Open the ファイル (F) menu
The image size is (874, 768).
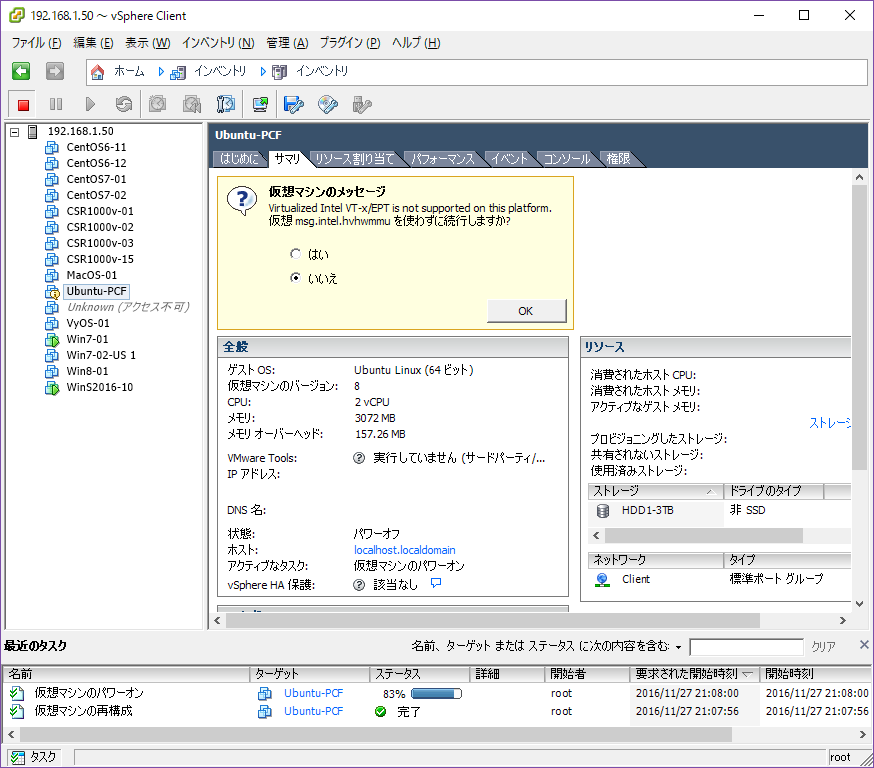point(36,43)
